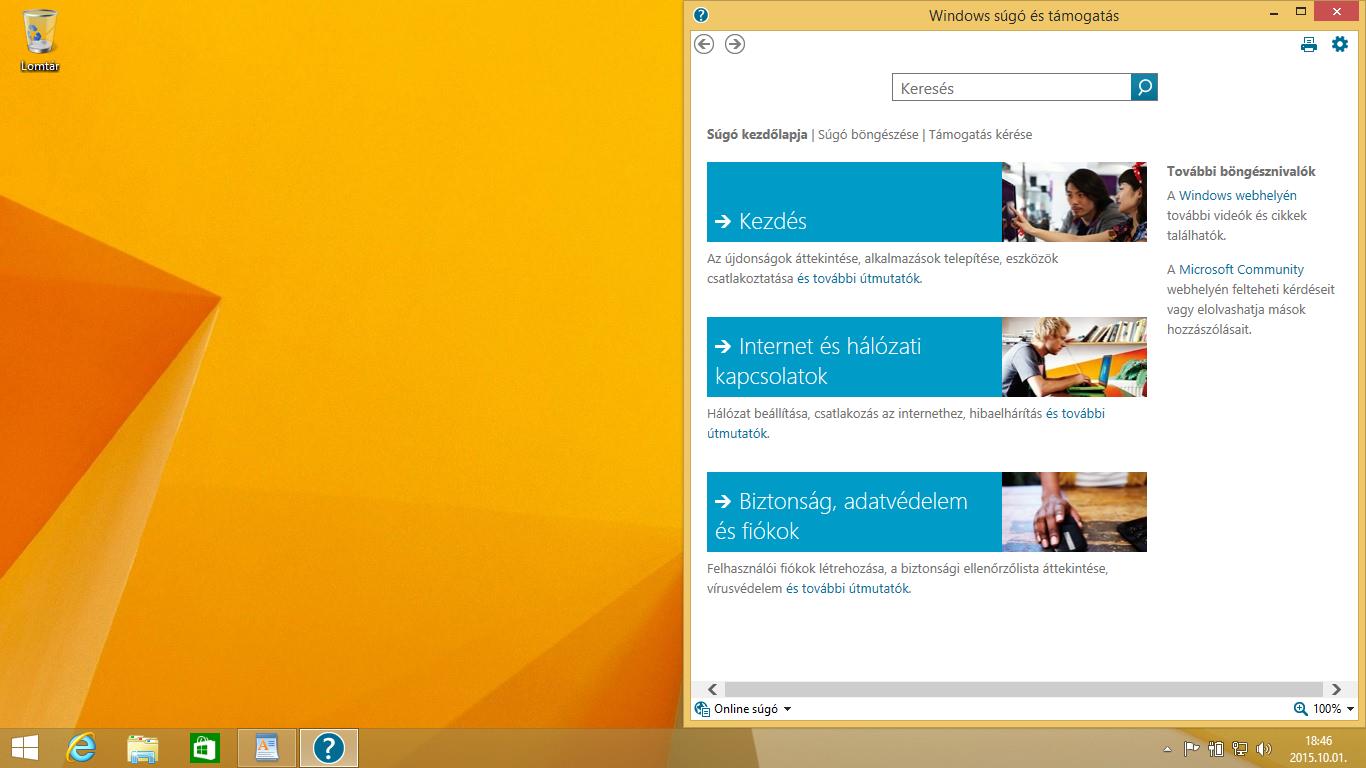The image size is (1366, 768).
Task: Click in the Keresés search field
Action: pos(1012,88)
